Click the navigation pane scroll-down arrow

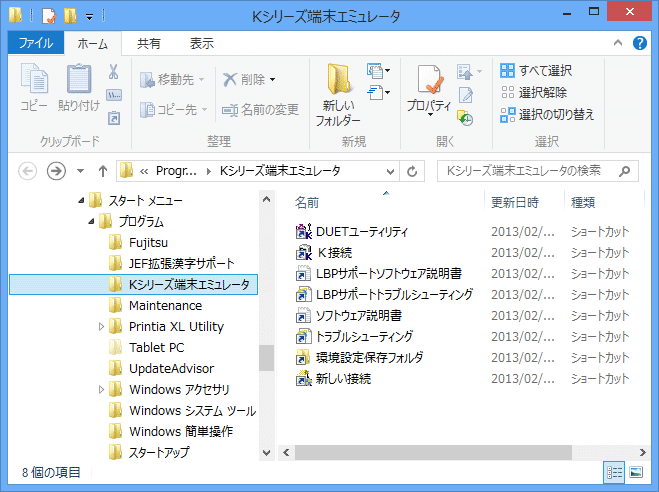click(x=266, y=453)
